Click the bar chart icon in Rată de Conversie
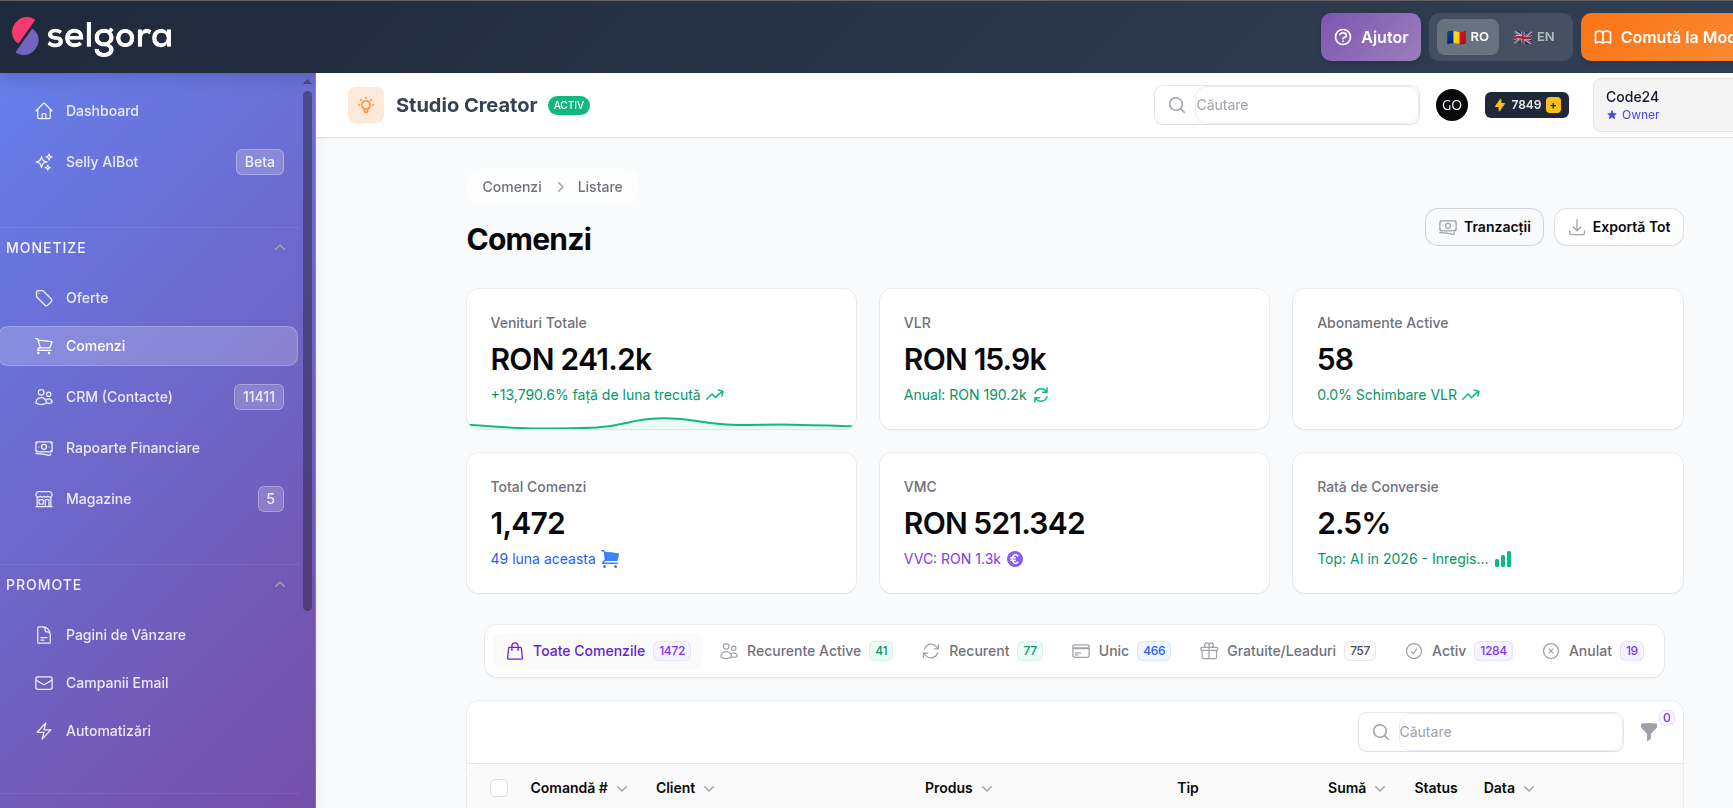Image resolution: width=1733 pixels, height=808 pixels. (1503, 559)
